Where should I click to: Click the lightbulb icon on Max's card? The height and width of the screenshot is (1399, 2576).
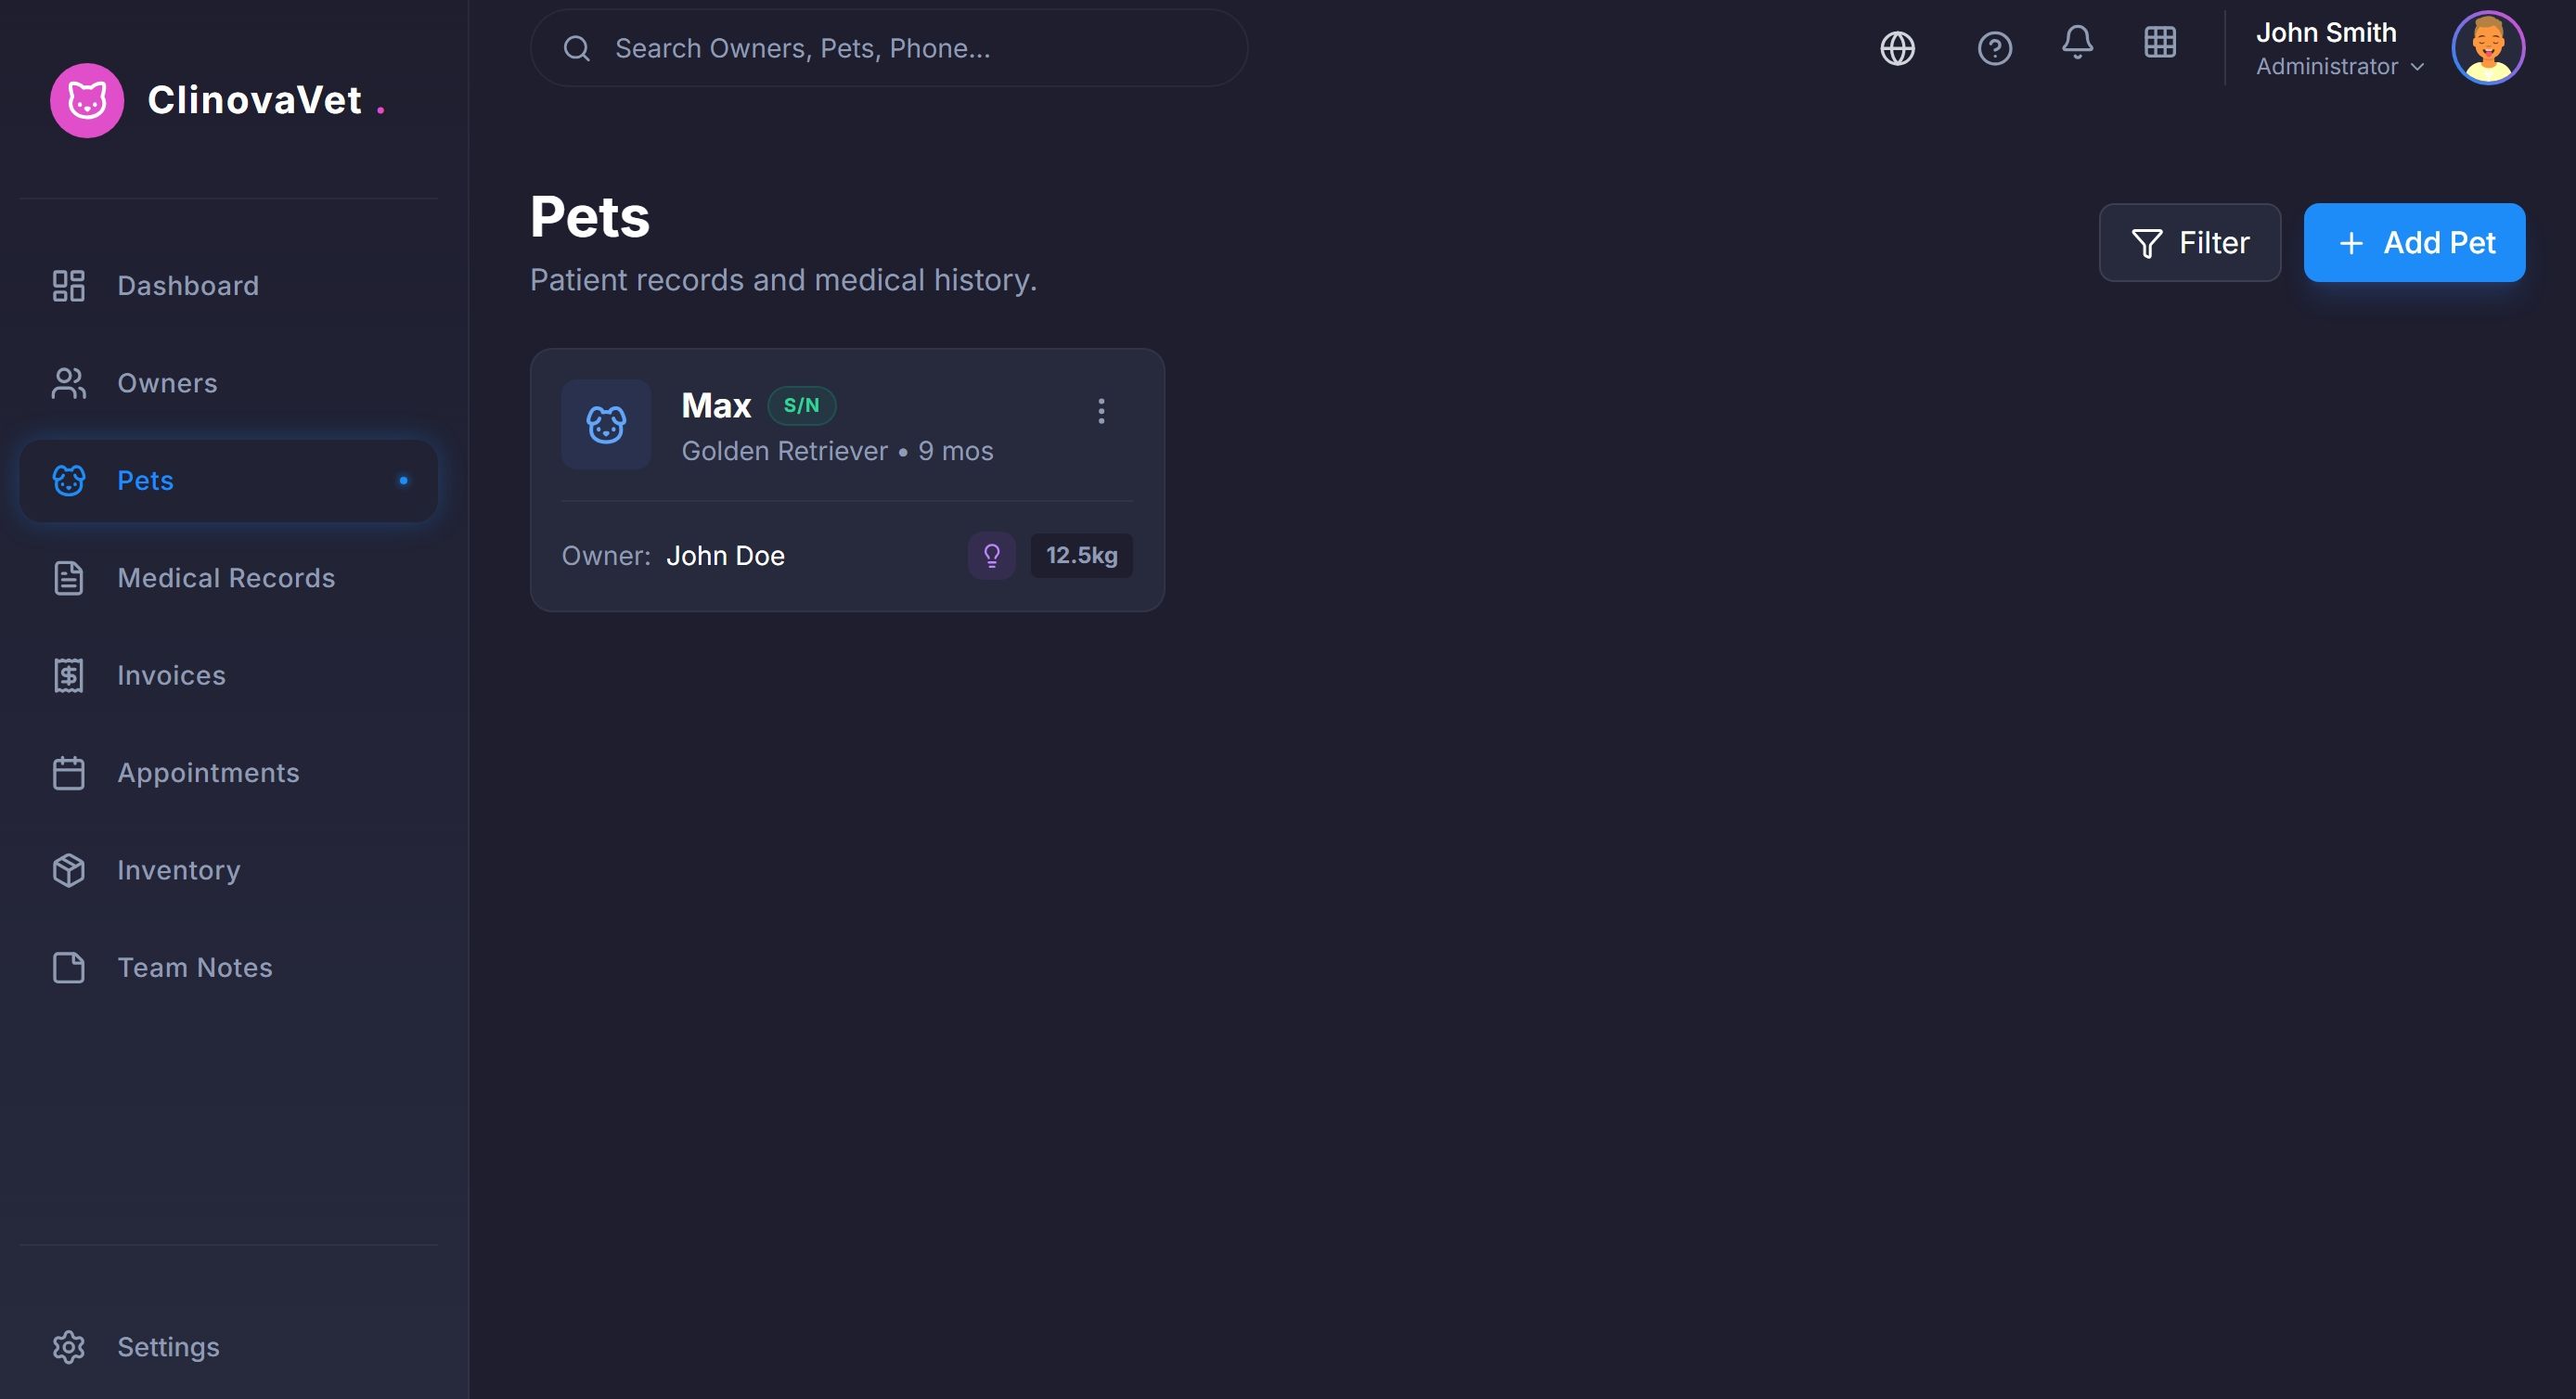[991, 555]
